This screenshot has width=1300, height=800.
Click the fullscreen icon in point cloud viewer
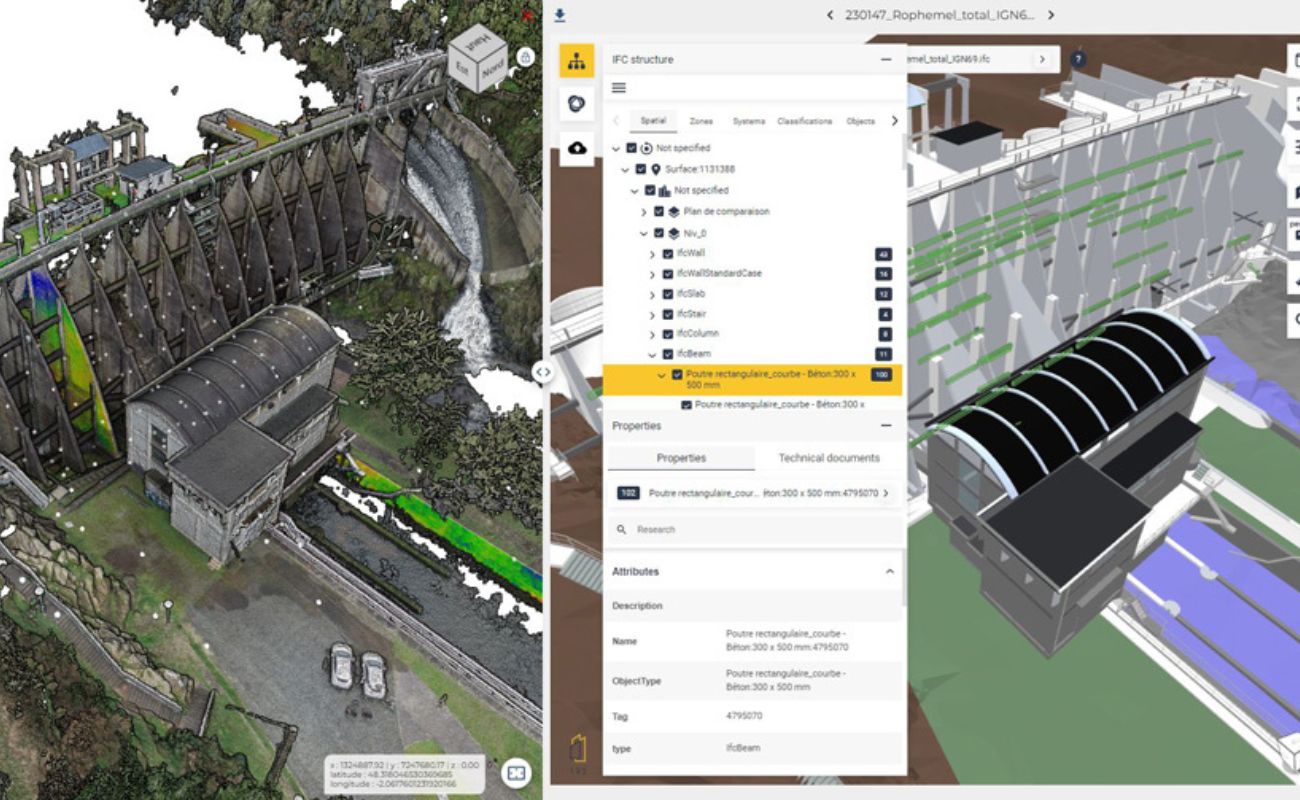click(x=516, y=772)
